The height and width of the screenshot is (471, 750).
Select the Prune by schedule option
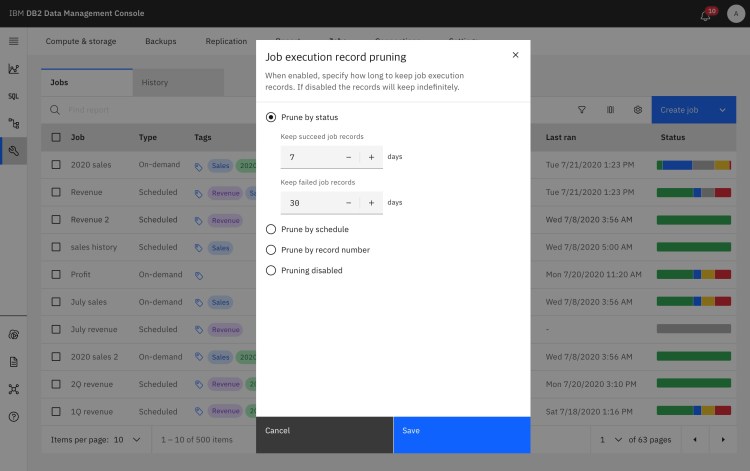coord(271,229)
